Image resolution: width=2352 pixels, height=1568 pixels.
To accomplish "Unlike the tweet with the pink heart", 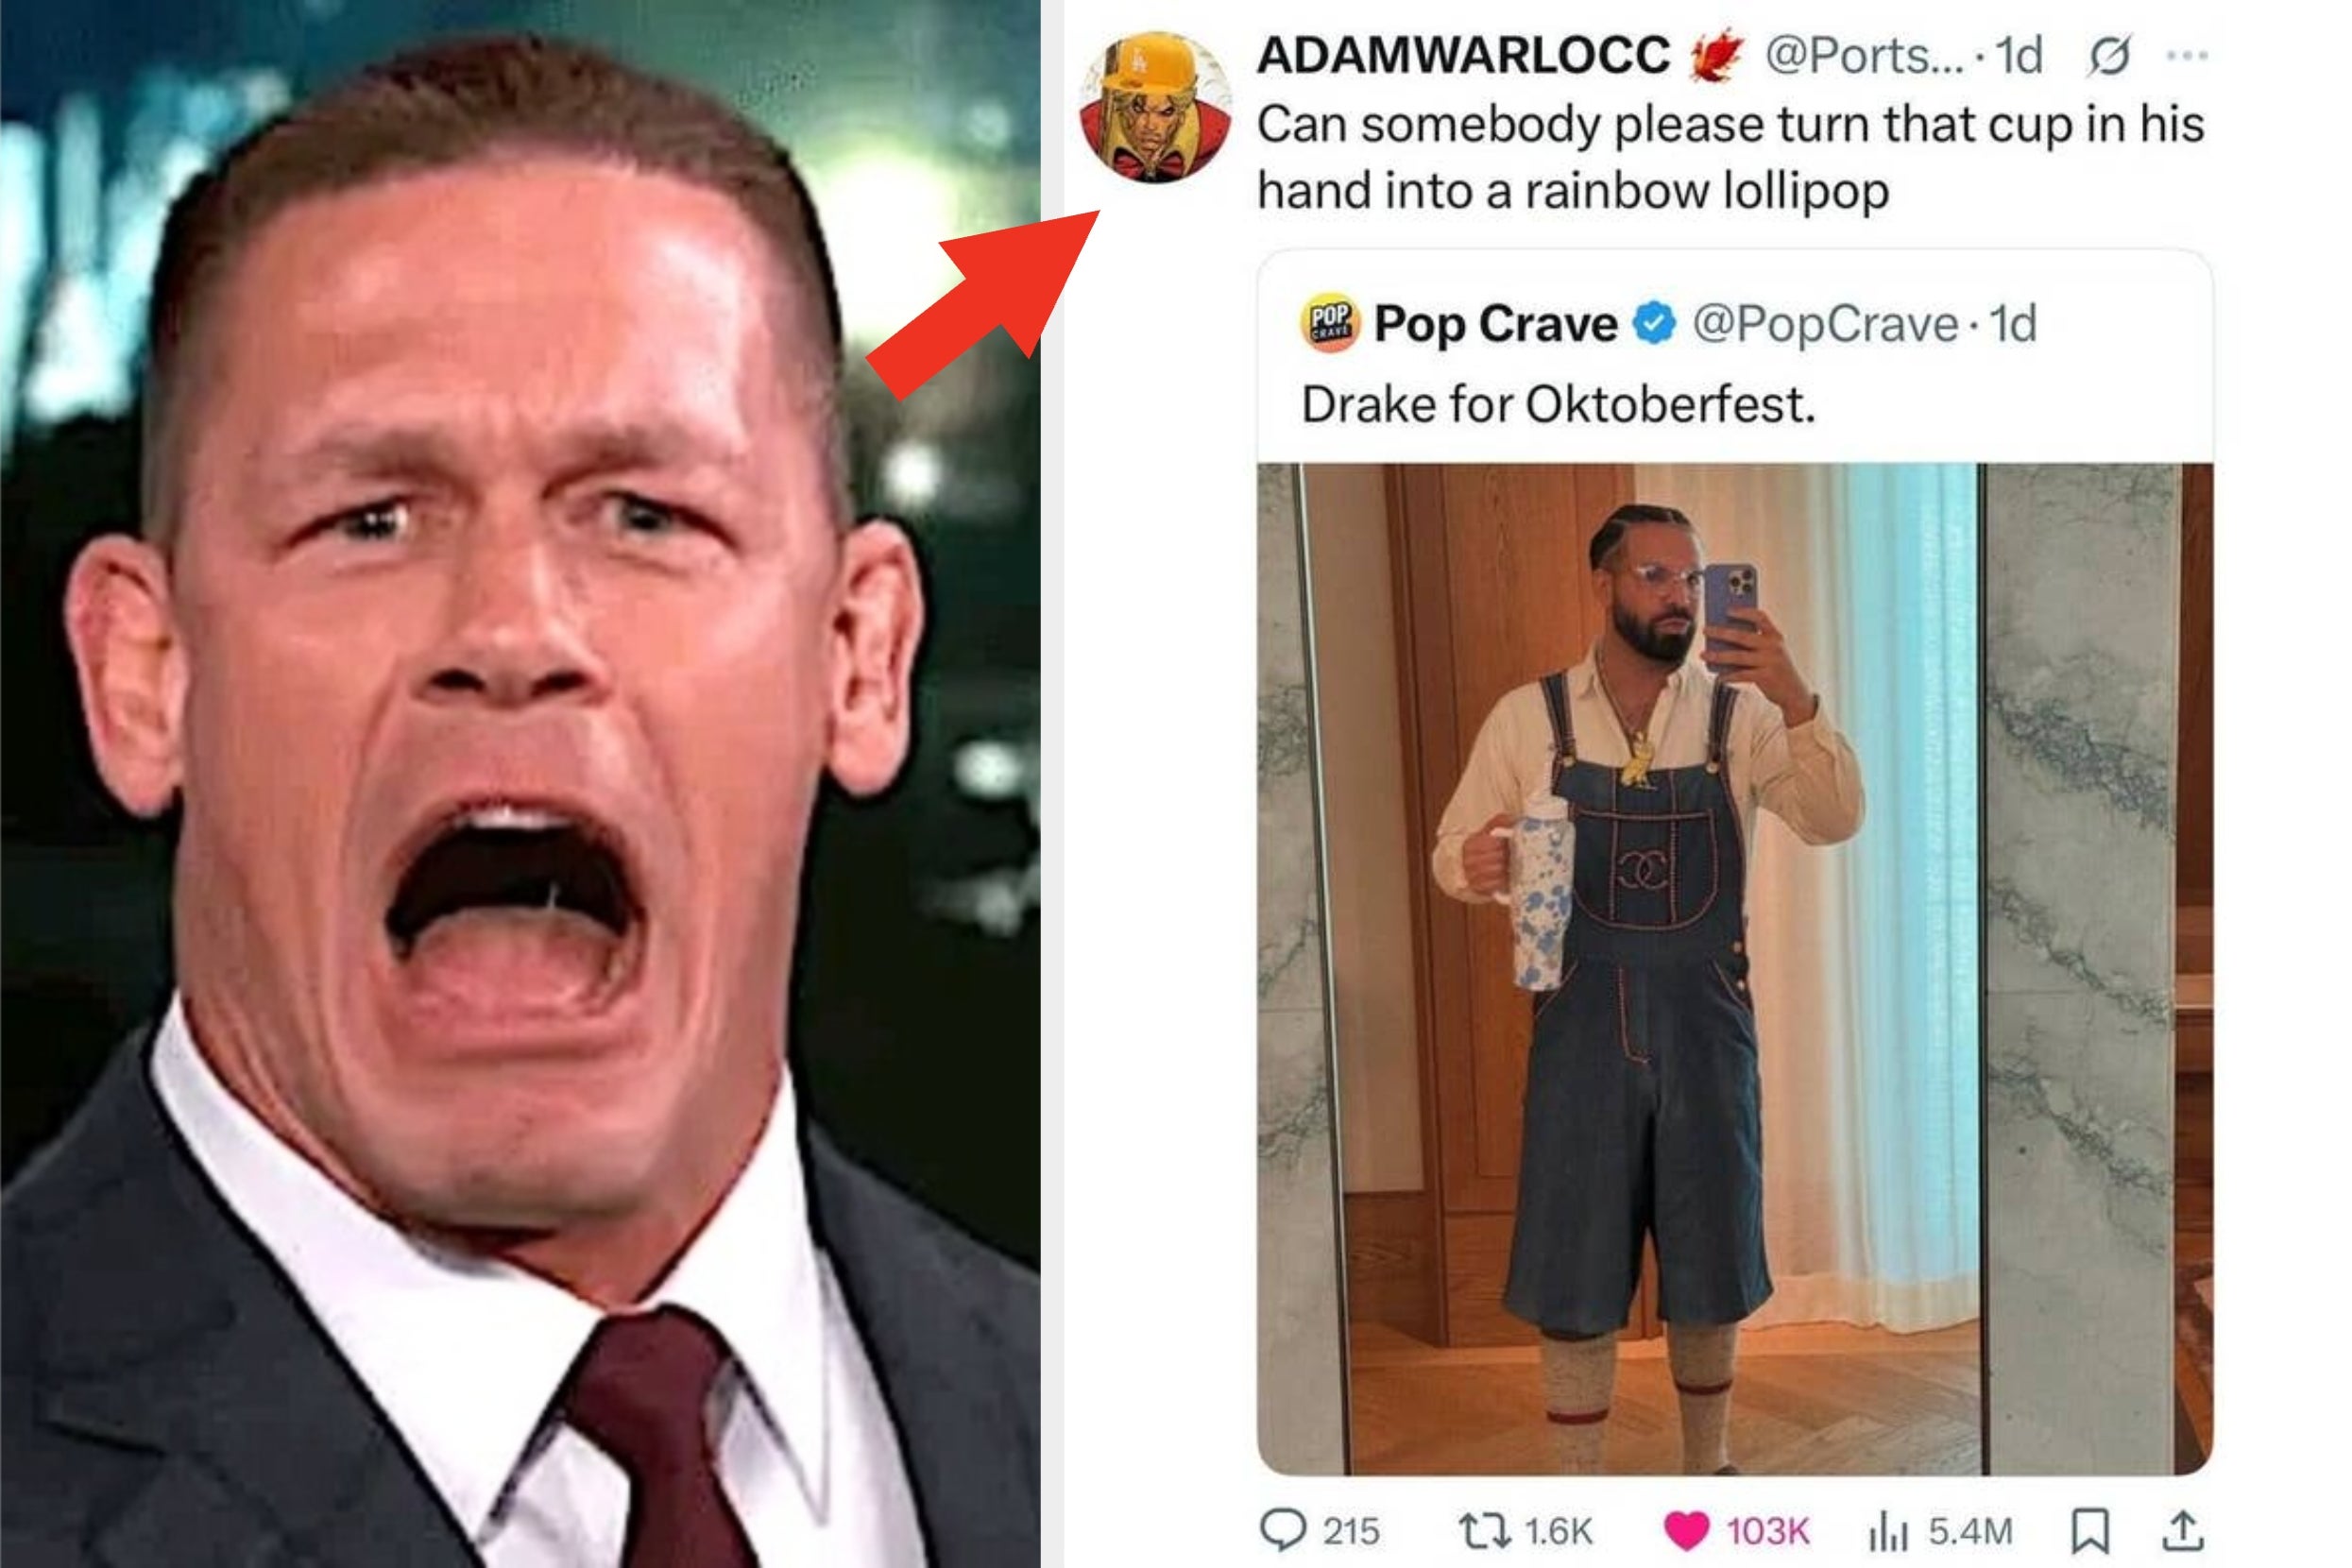I will (1686, 1530).
